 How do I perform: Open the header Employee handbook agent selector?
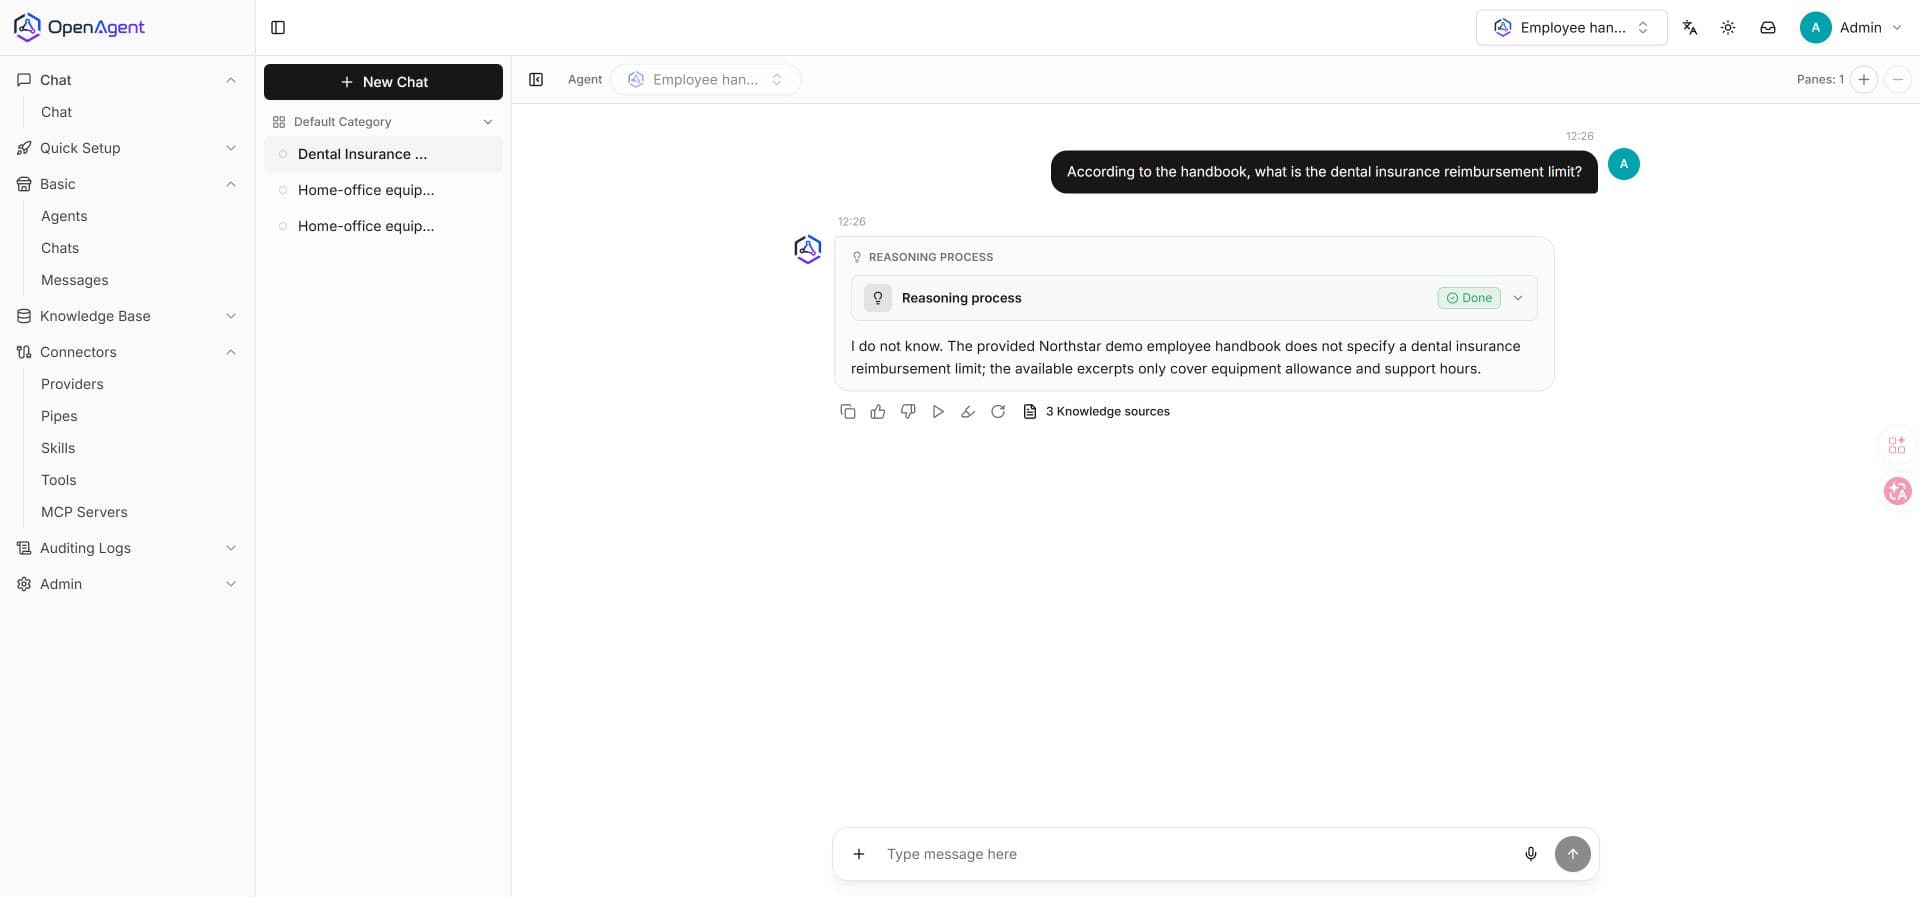point(1571,28)
